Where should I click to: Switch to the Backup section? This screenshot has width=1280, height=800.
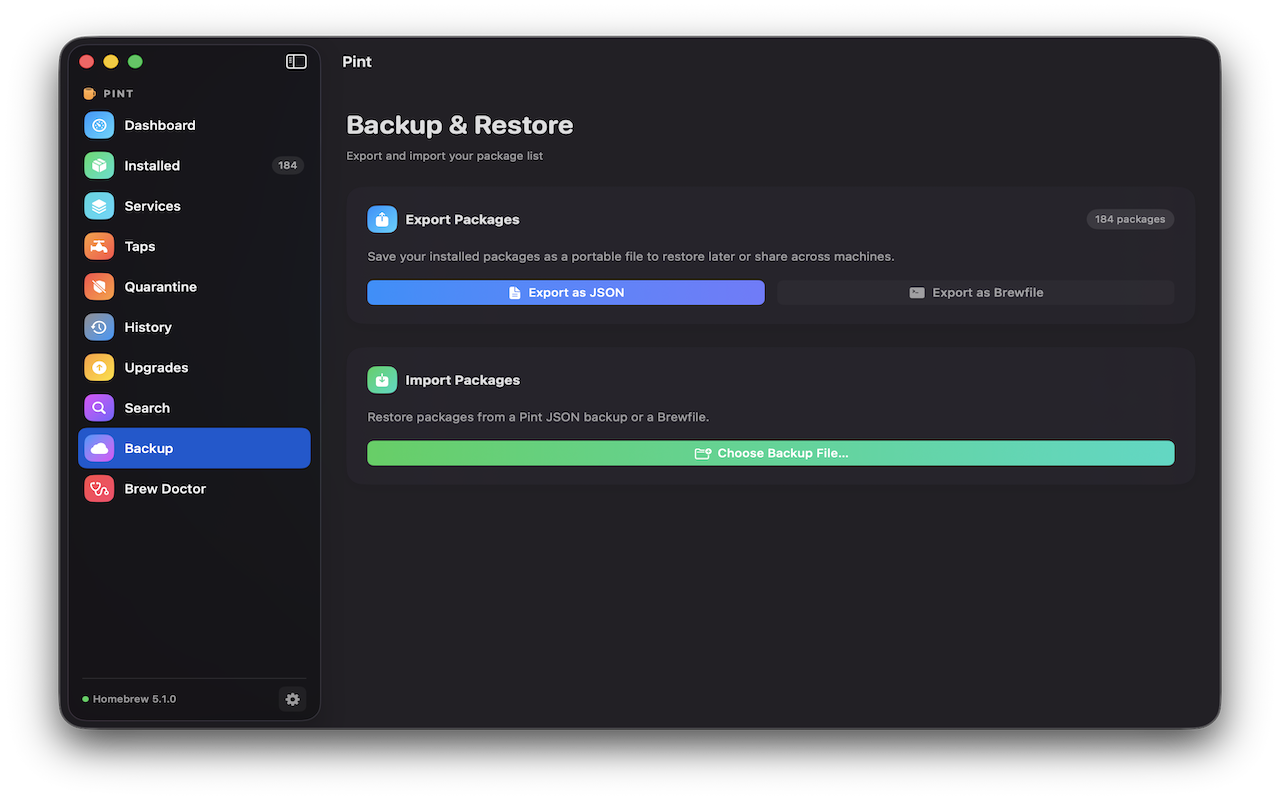point(194,448)
